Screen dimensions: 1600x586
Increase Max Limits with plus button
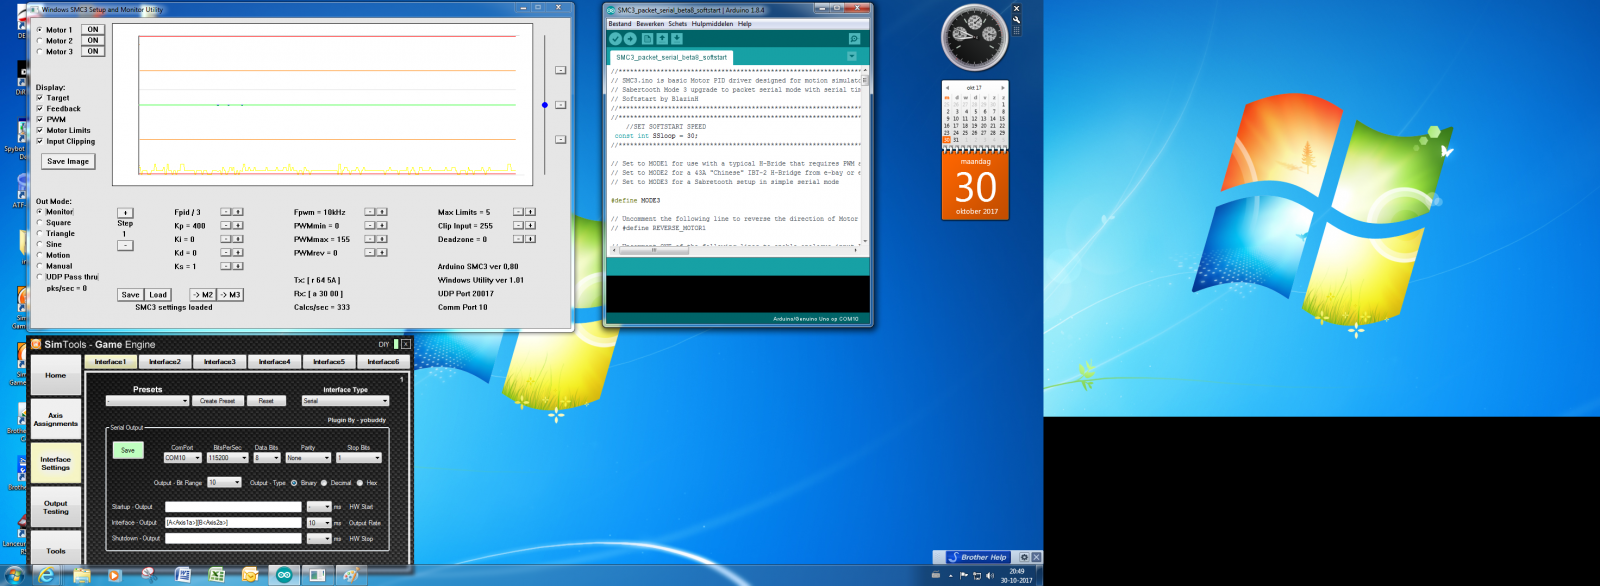point(530,212)
